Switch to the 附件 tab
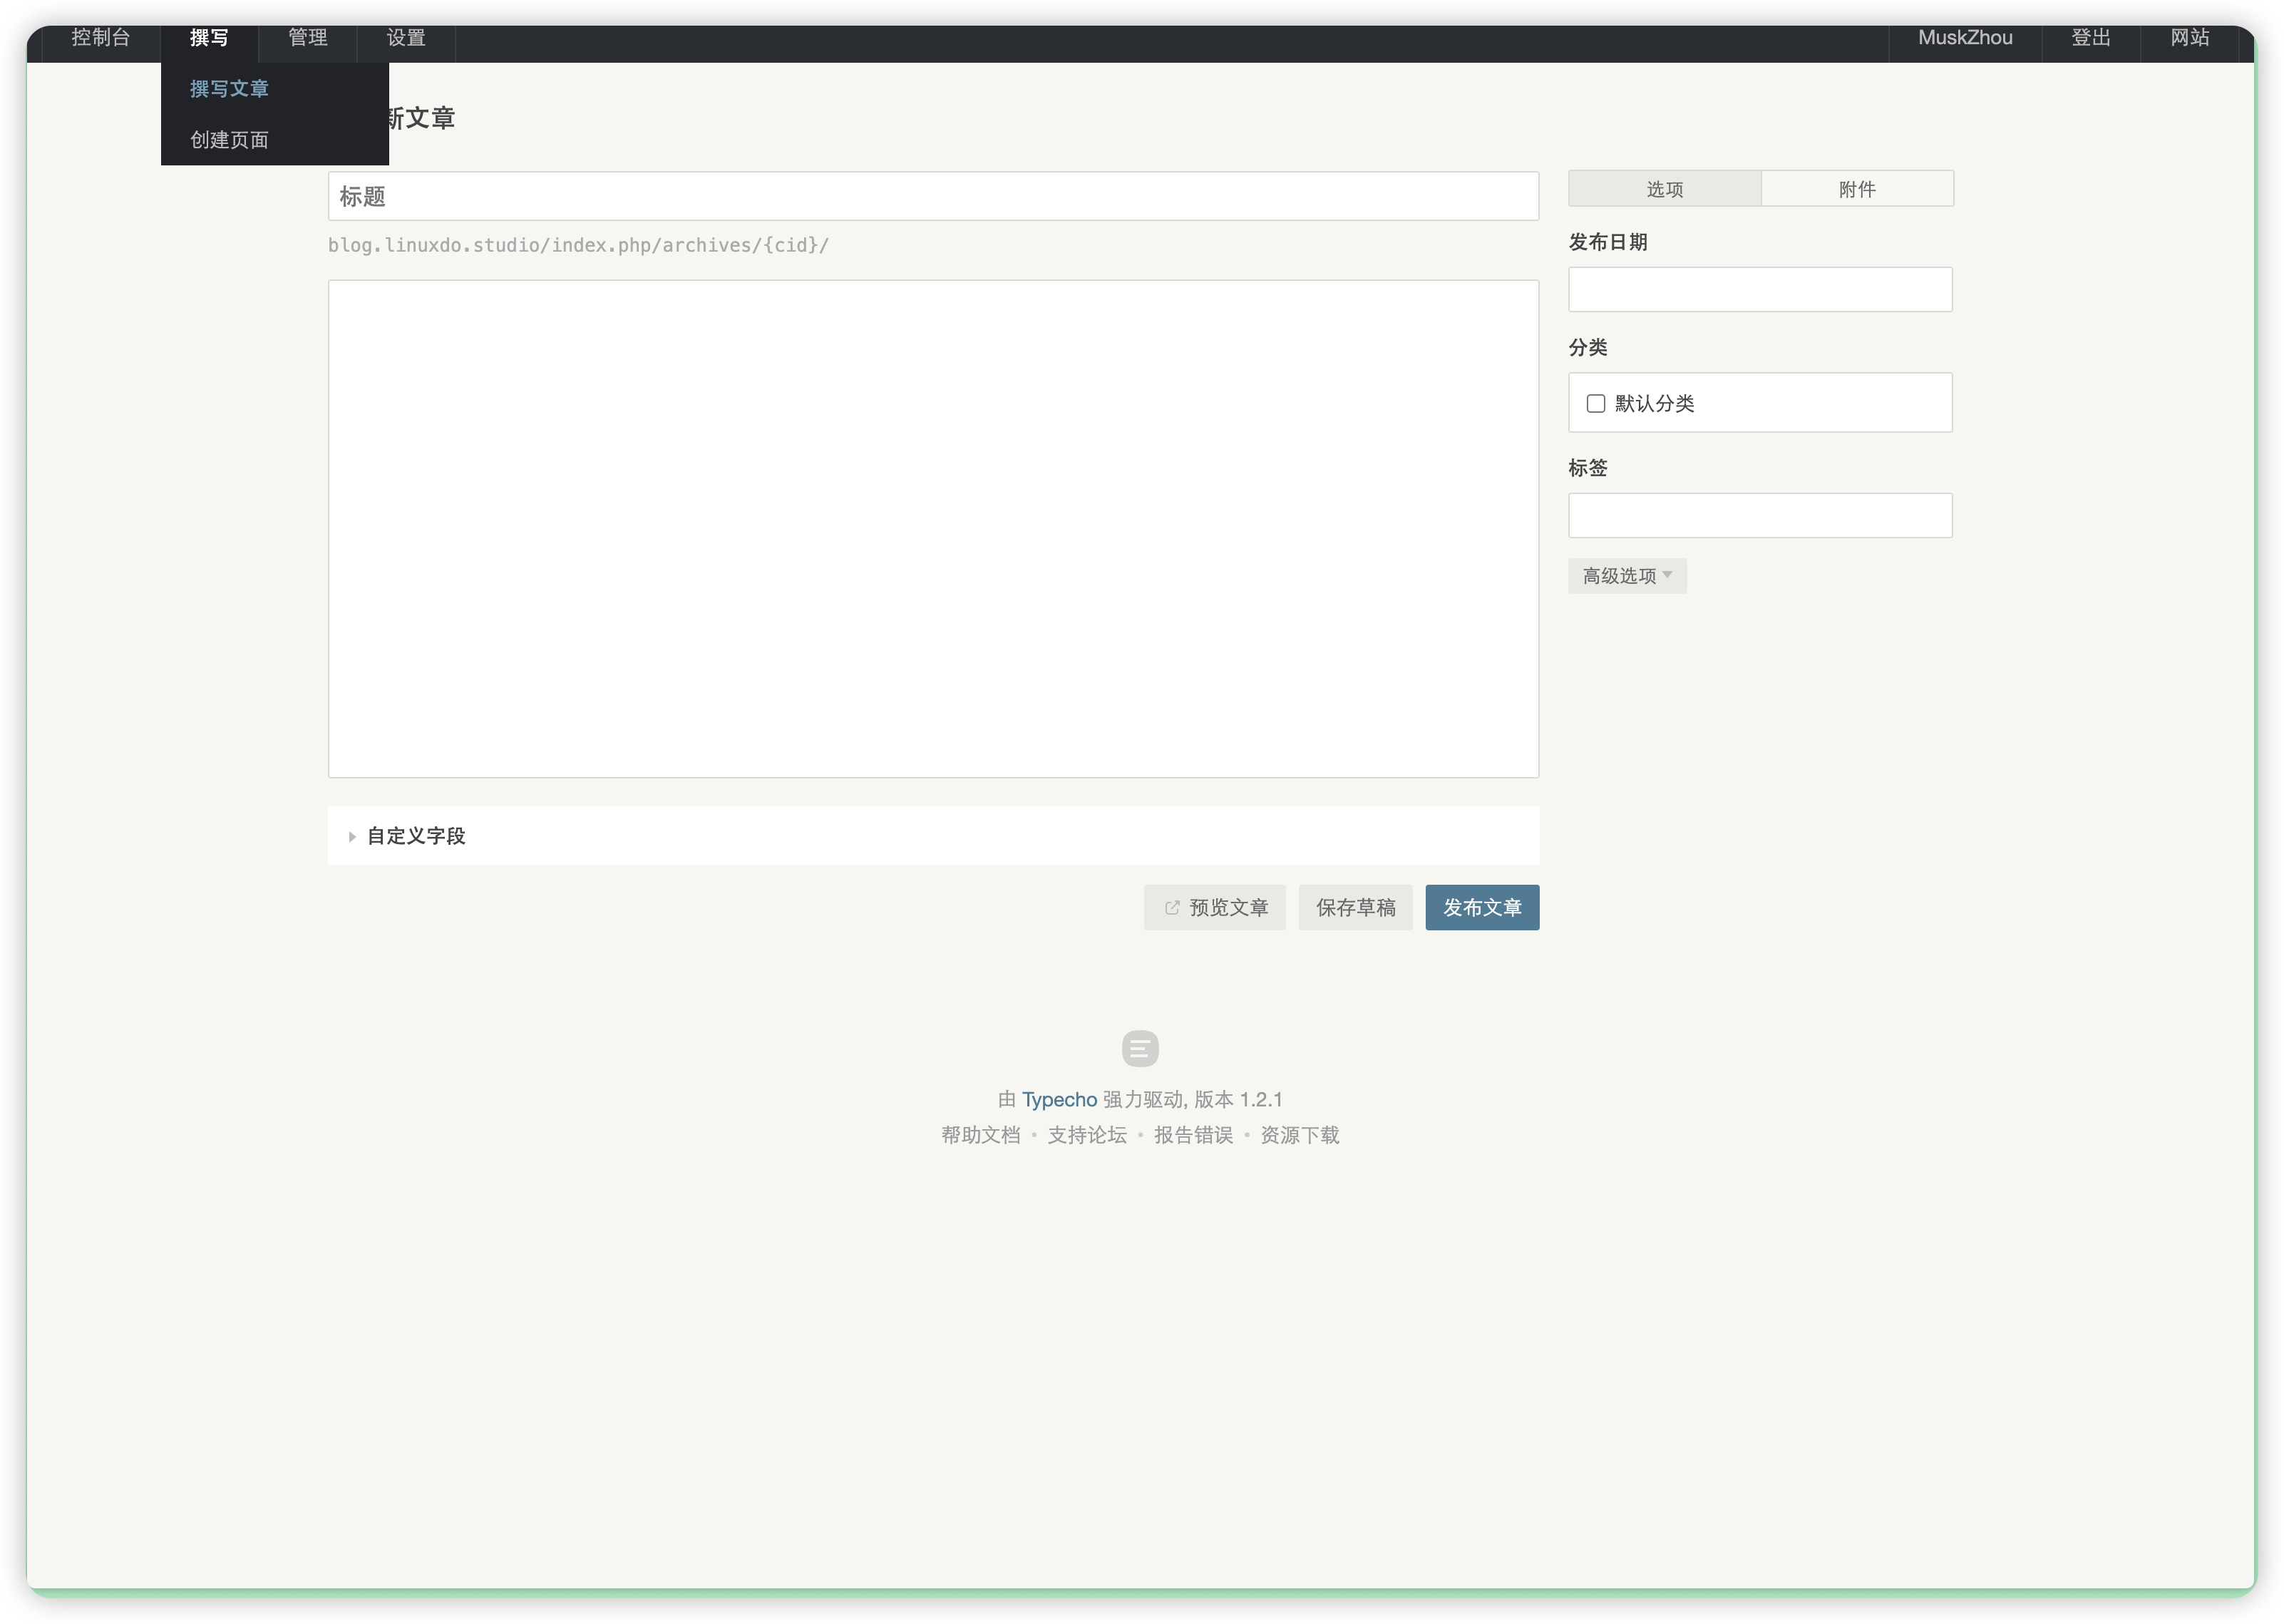Image resolution: width=2284 pixels, height=1624 pixels. tap(1857, 189)
